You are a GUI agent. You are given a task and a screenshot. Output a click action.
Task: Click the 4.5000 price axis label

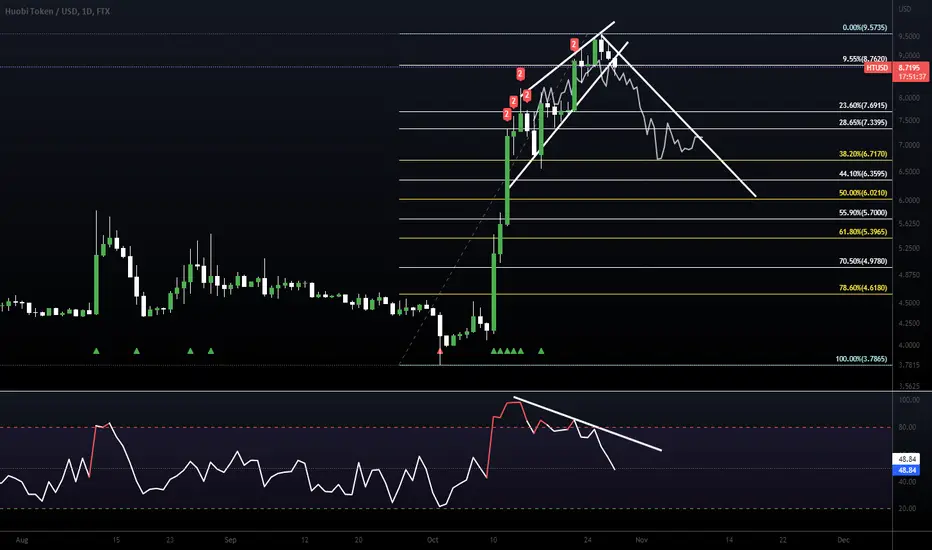tap(909, 303)
